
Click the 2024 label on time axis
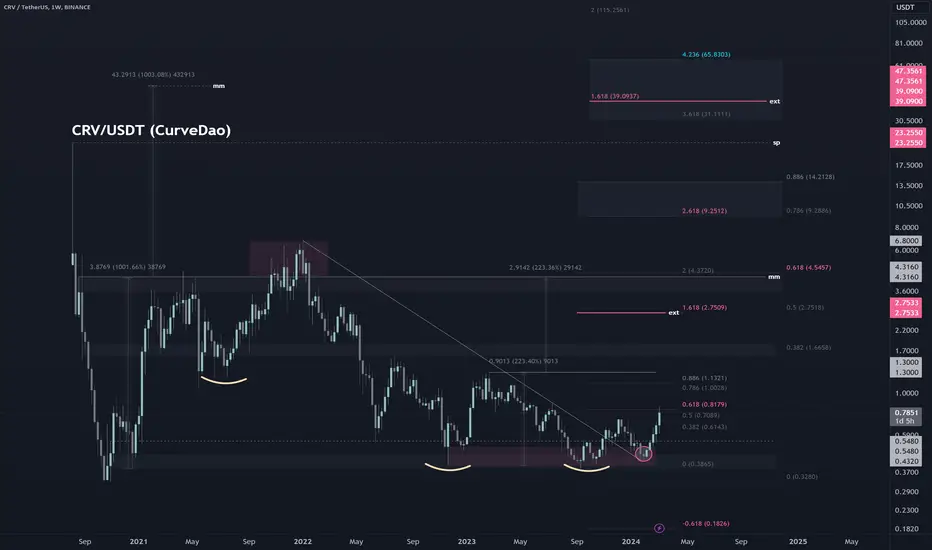(x=631, y=542)
